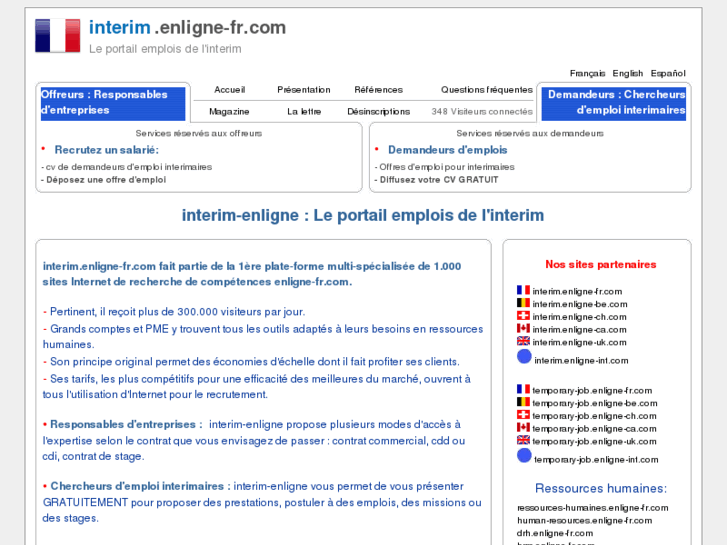Screen dimensions: 727x545
Task: Open temporary-job.enligne-fr.com link
Action: coord(592,391)
